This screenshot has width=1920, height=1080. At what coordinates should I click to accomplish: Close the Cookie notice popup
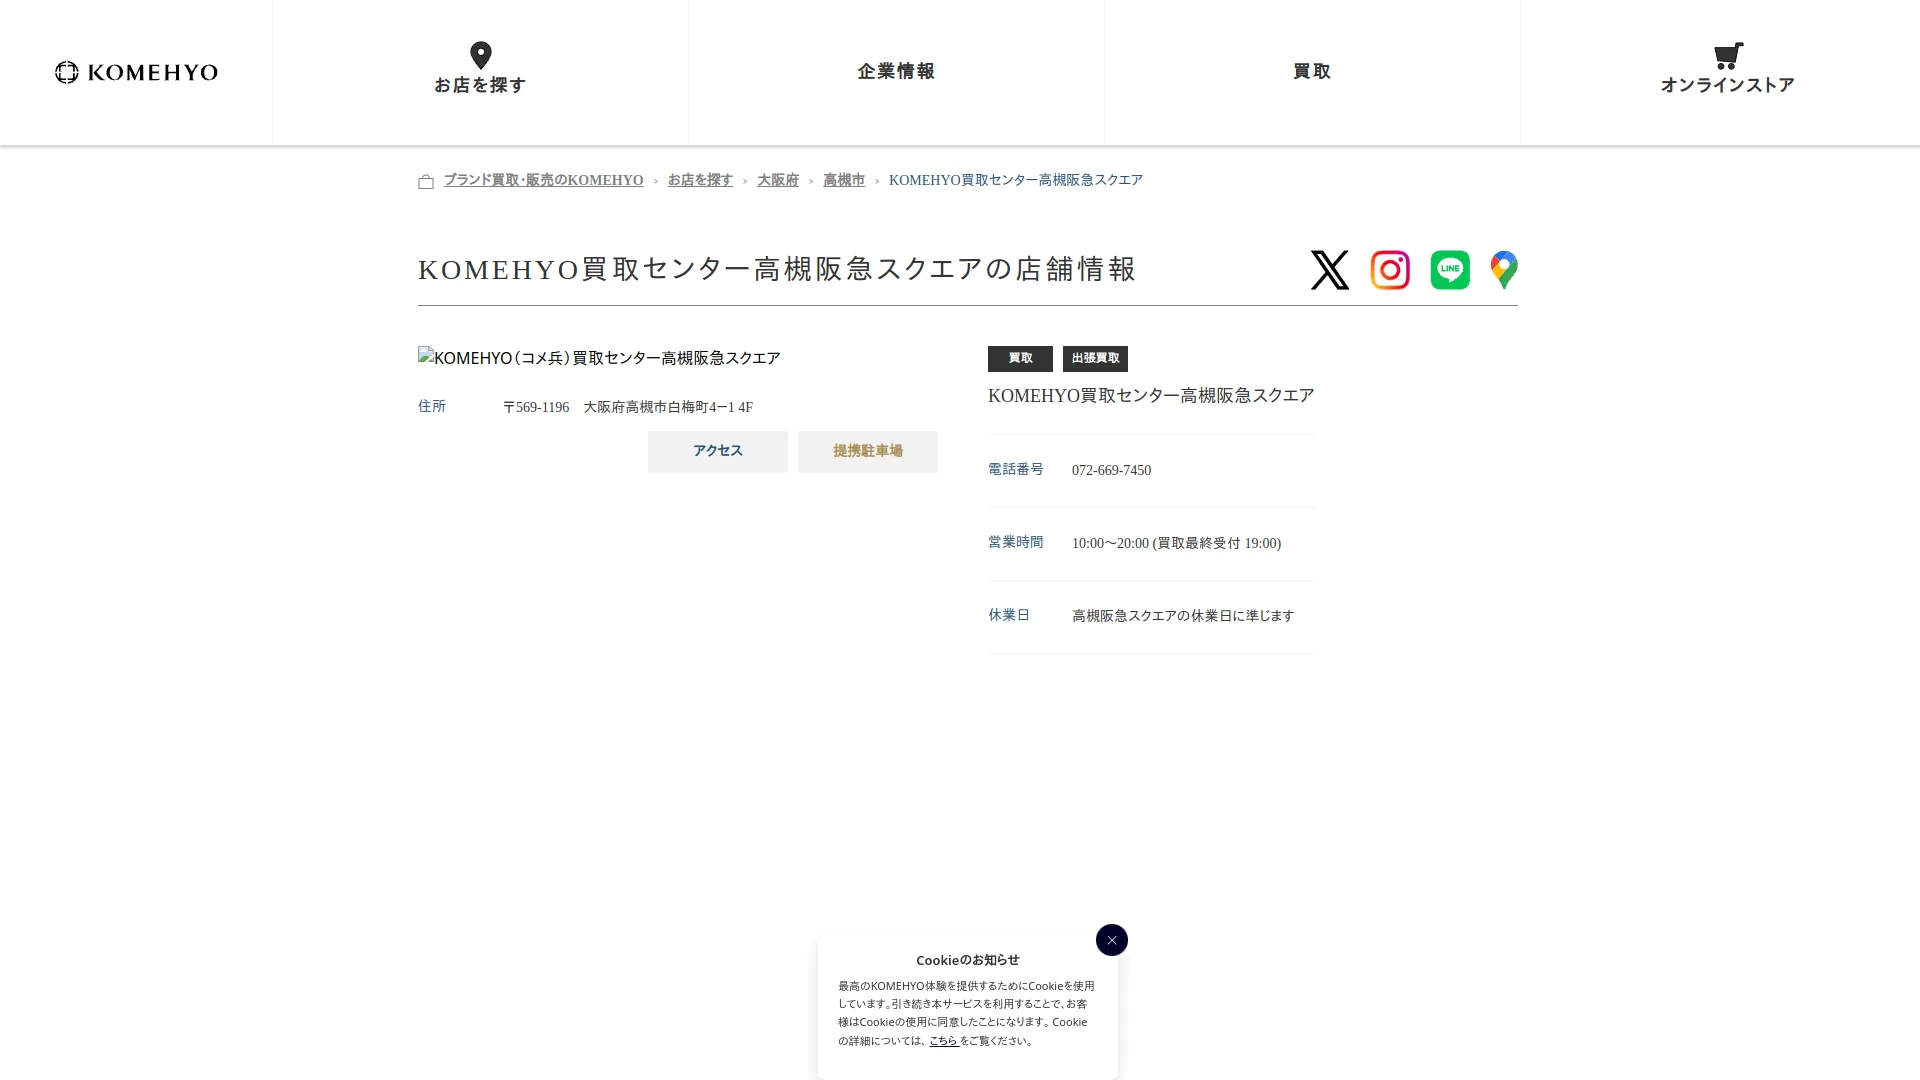click(1112, 940)
